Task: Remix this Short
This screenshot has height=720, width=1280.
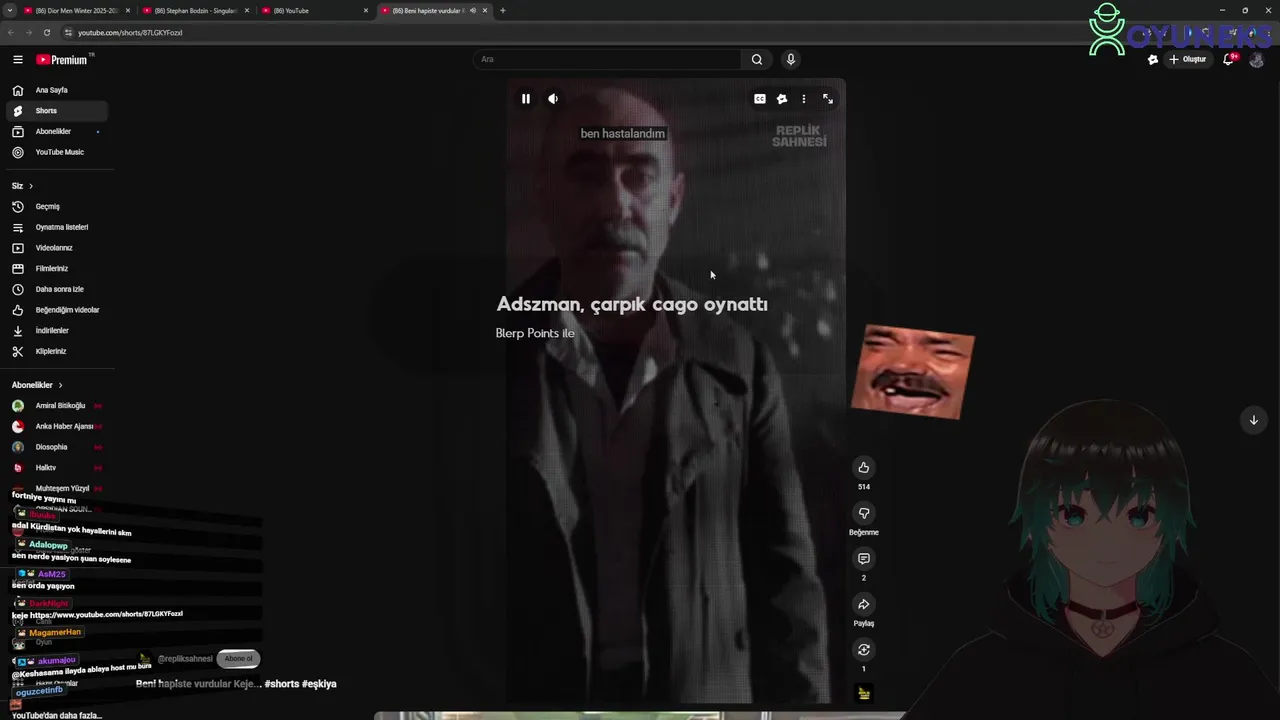Action: 864,650
